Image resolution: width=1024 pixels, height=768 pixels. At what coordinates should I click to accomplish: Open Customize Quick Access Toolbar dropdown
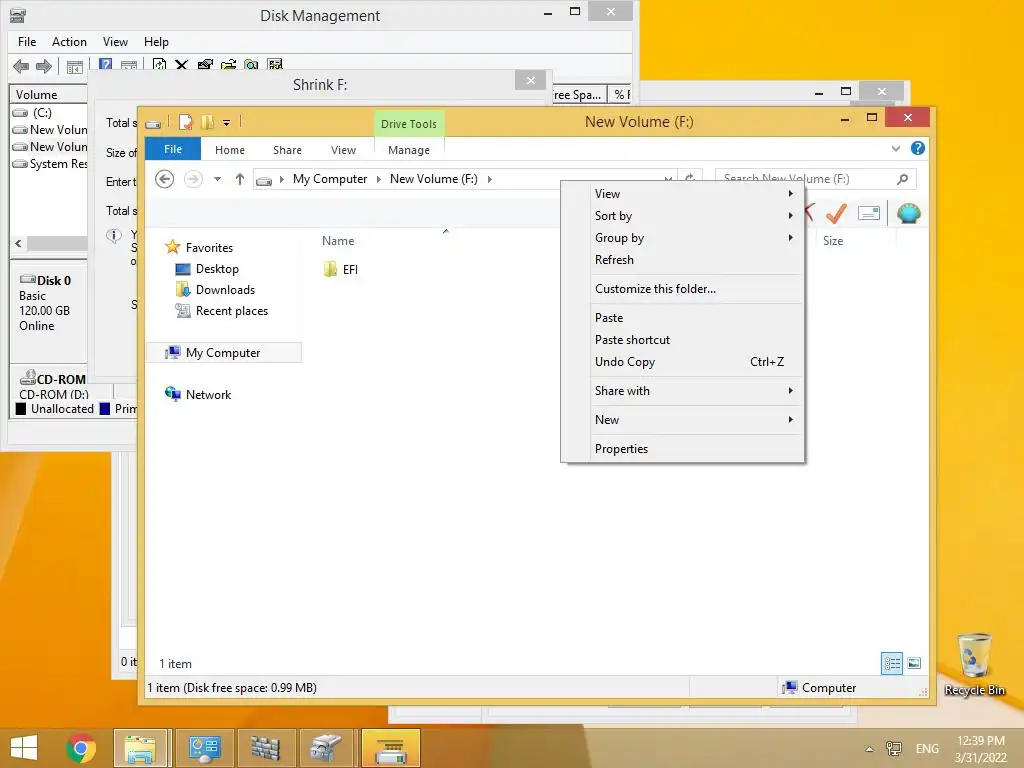226,123
